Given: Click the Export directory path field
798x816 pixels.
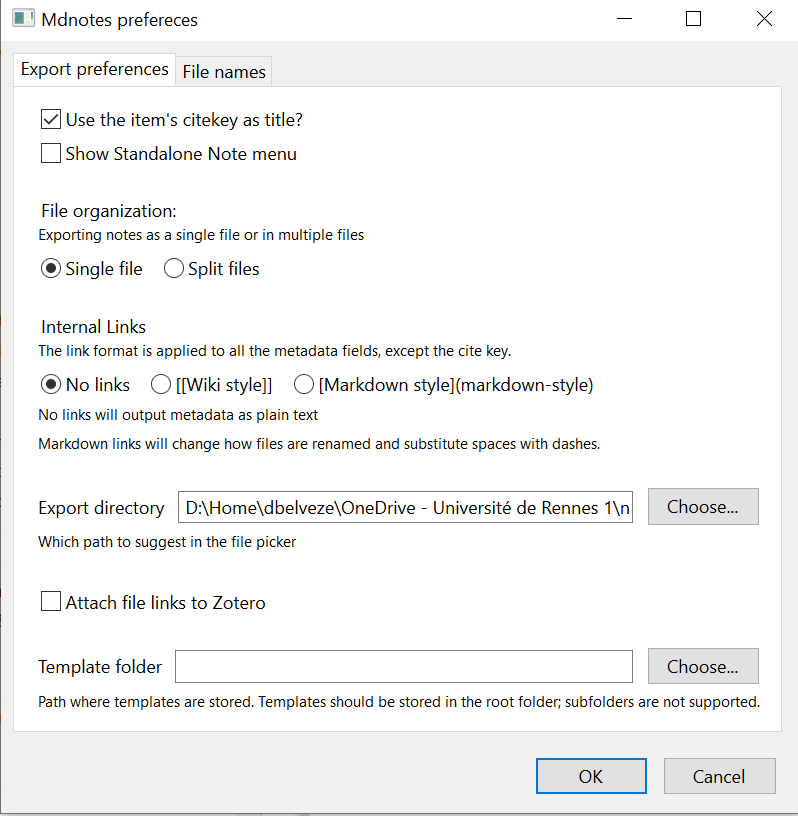Looking at the screenshot, I should point(405,507).
